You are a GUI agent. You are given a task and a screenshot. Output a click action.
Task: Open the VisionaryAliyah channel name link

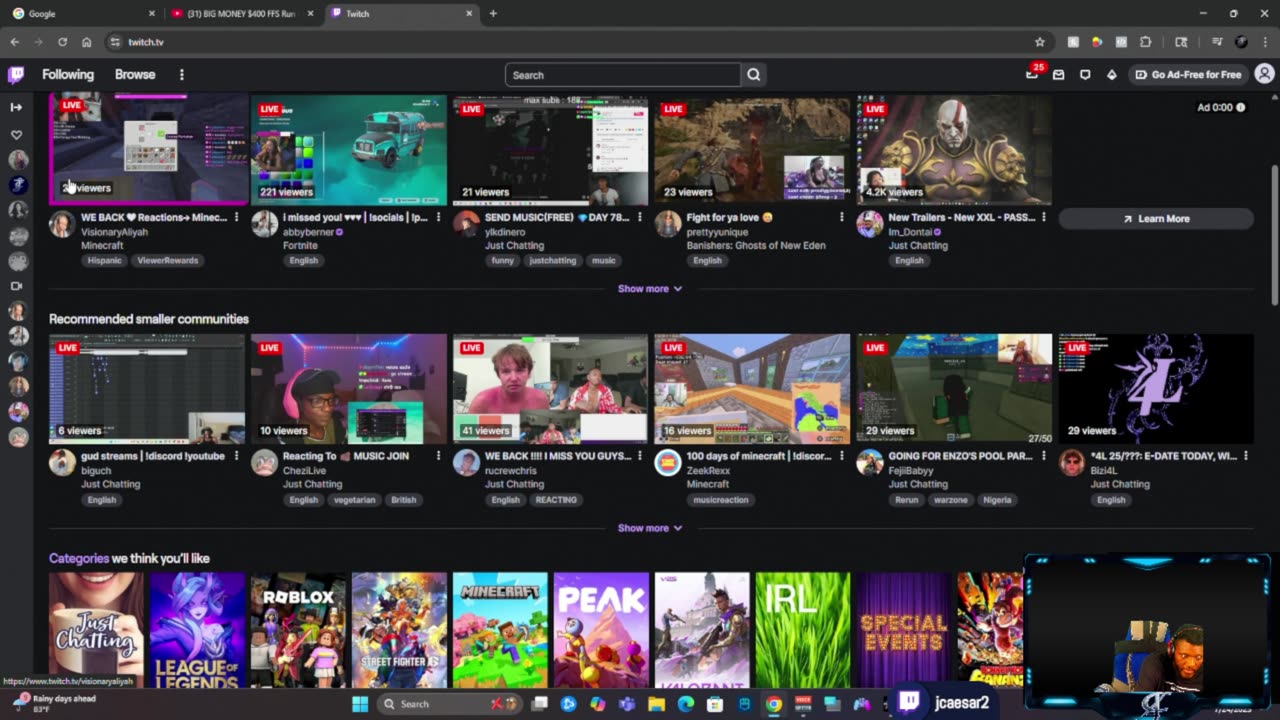114,232
